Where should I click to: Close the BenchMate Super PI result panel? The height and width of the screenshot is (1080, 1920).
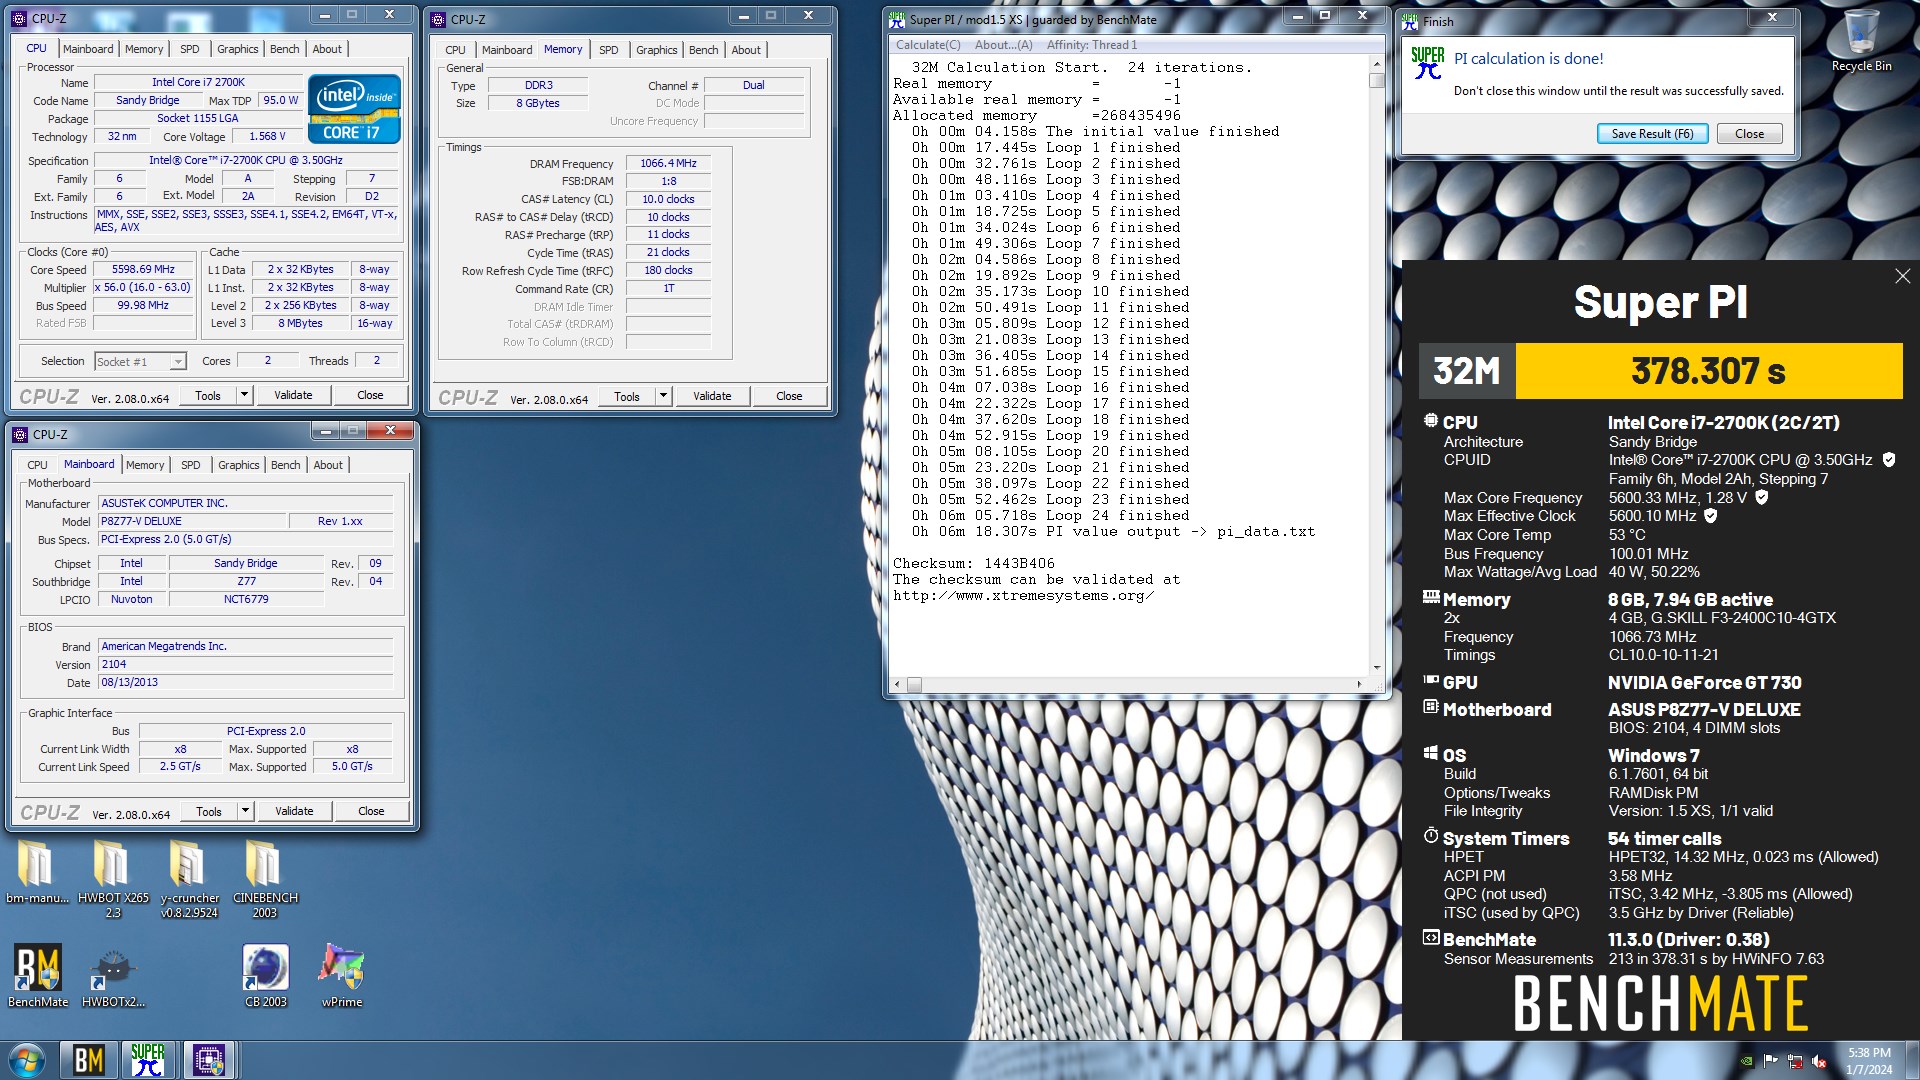pos(1902,276)
